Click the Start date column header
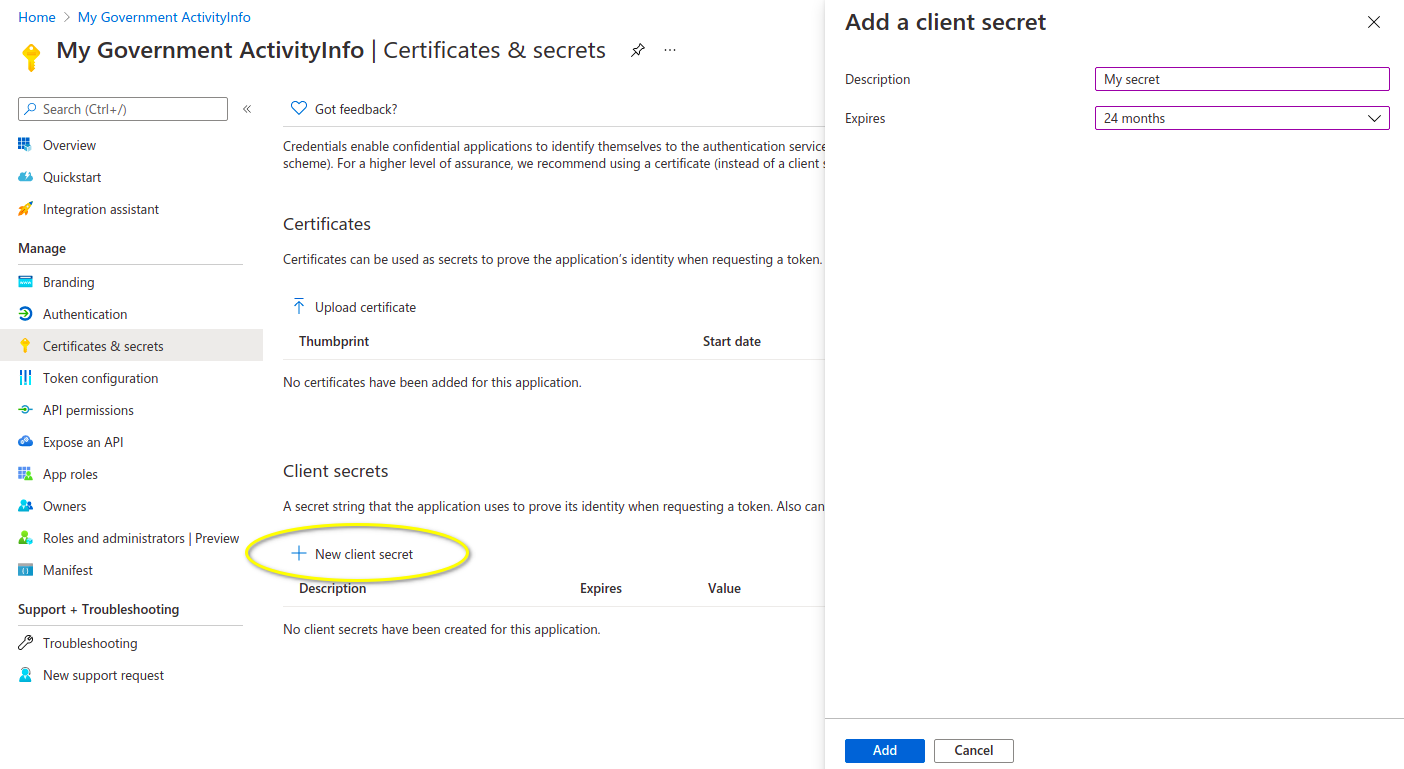 [x=732, y=341]
